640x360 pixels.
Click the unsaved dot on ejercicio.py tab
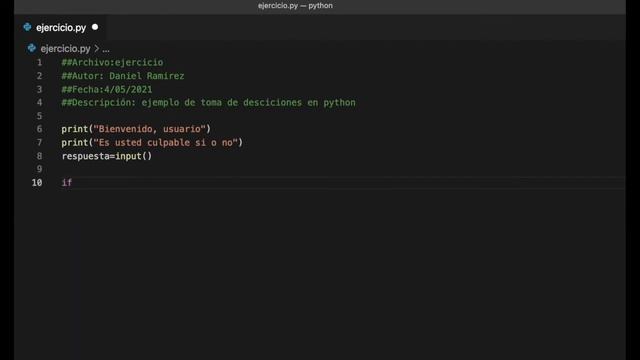pos(95,27)
